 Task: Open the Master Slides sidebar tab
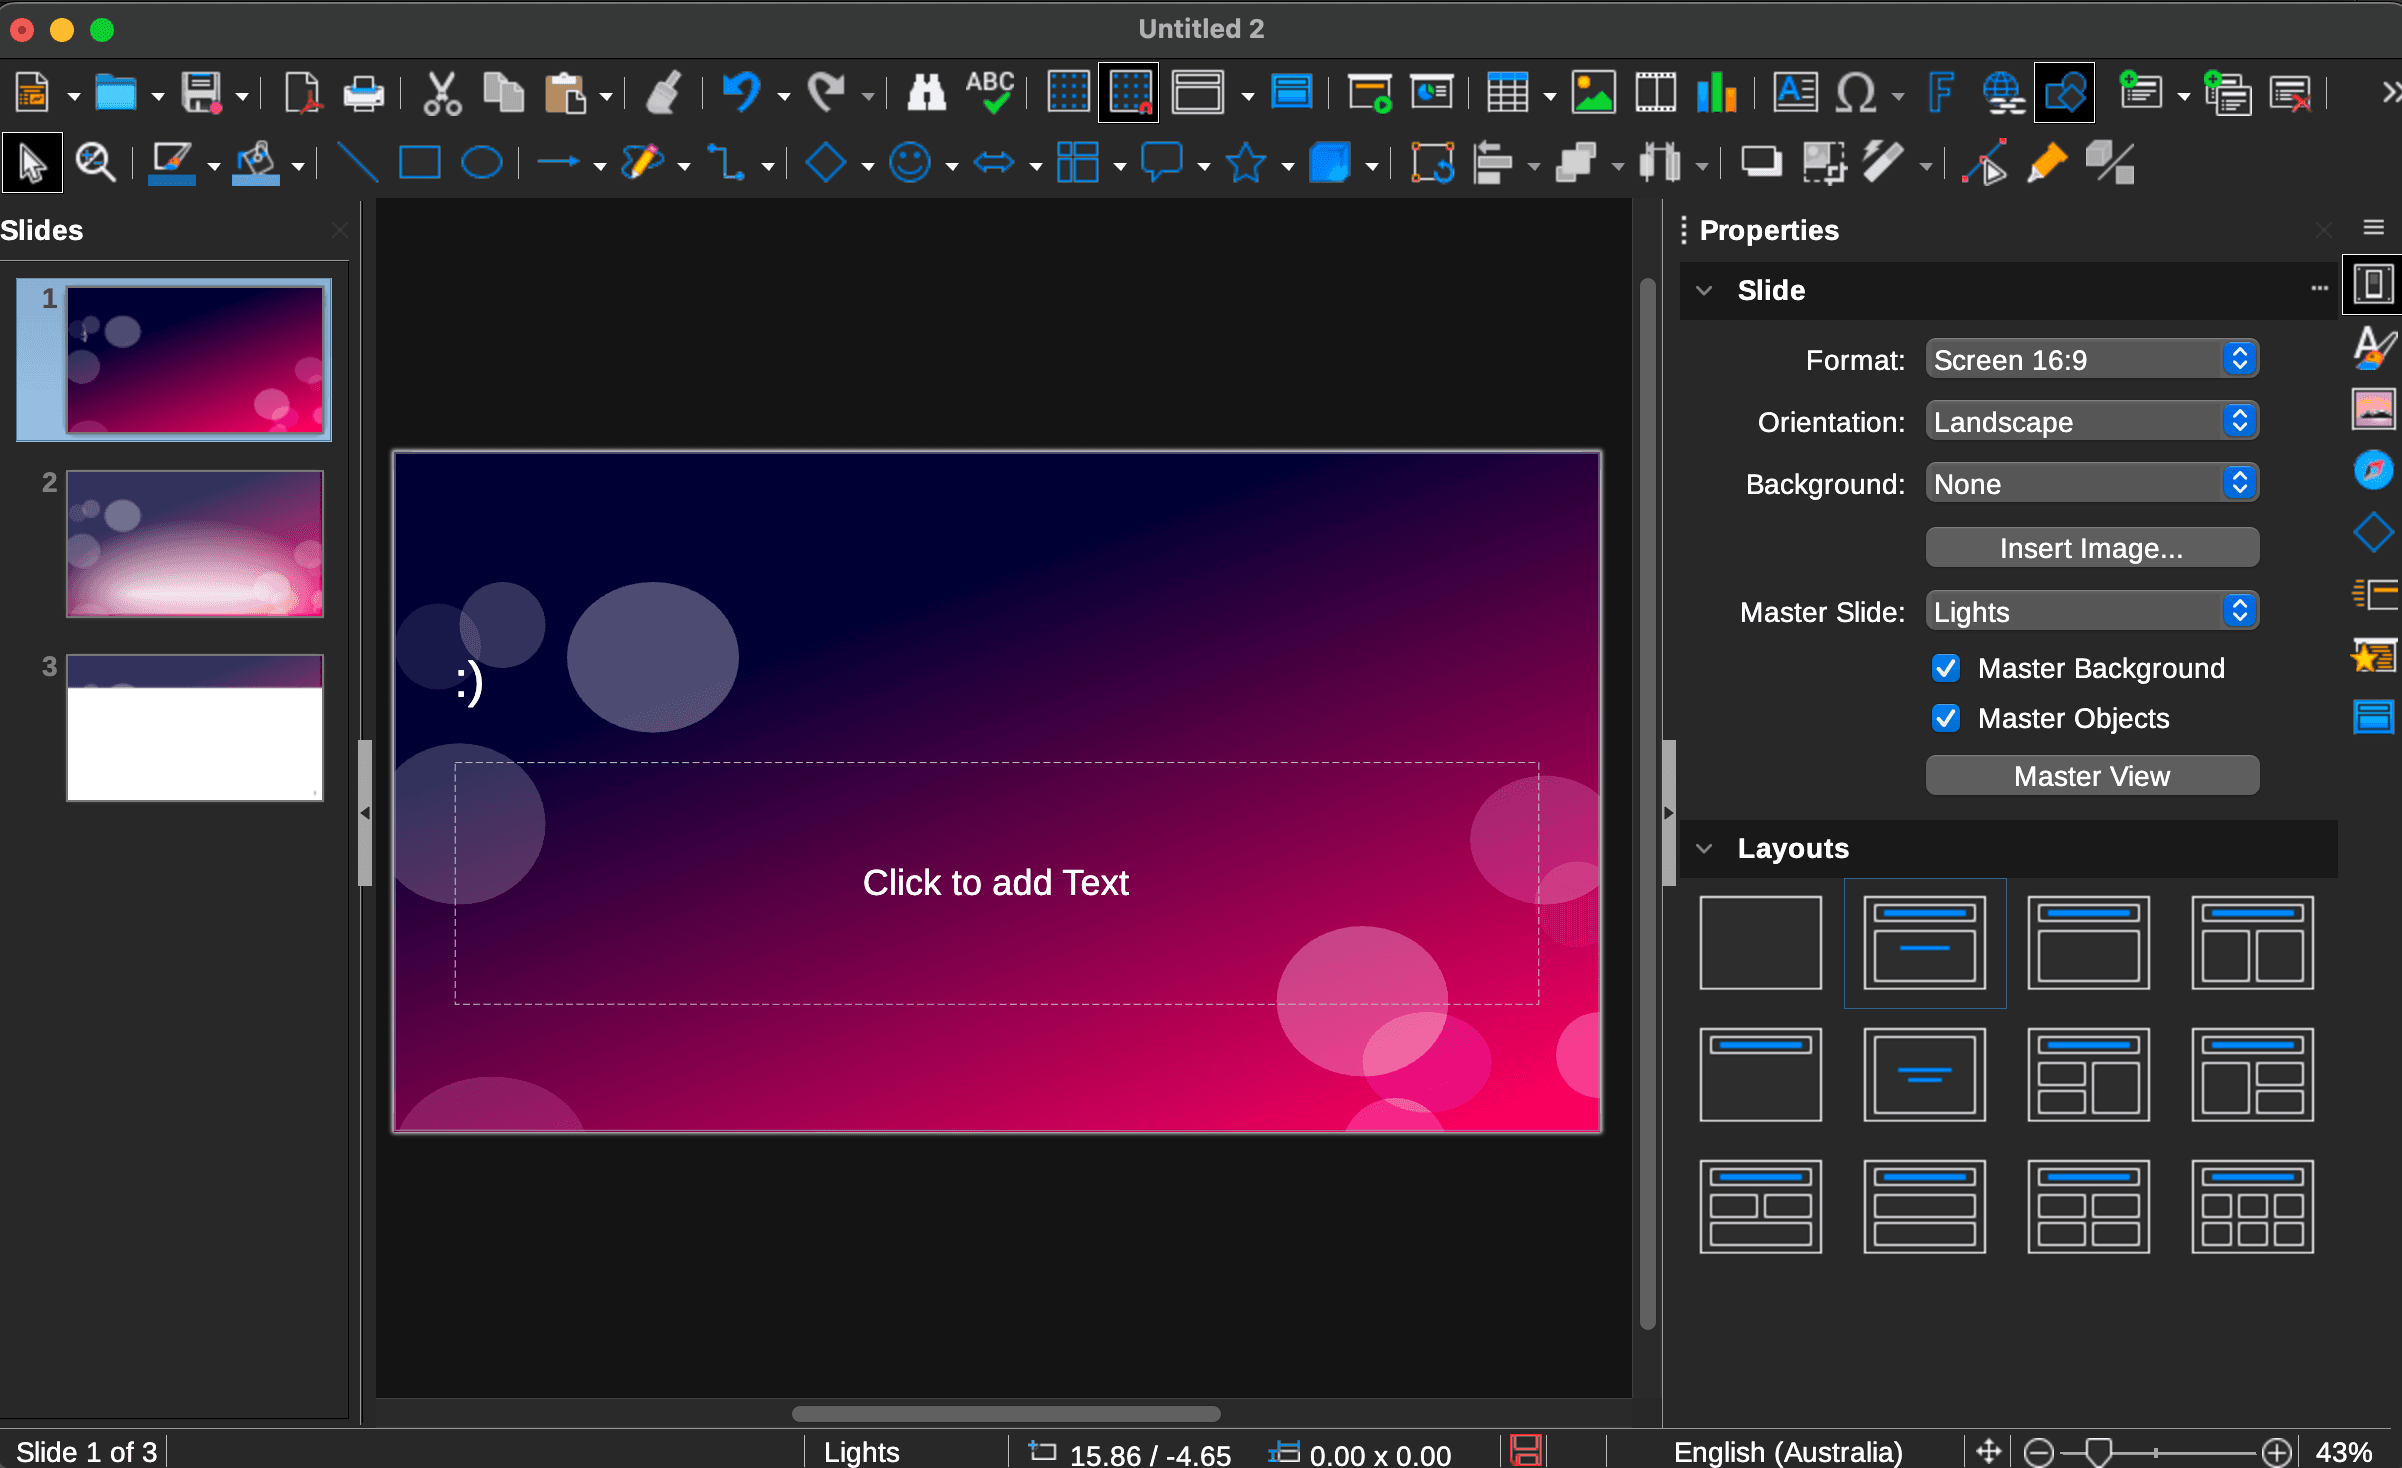(x=2373, y=717)
